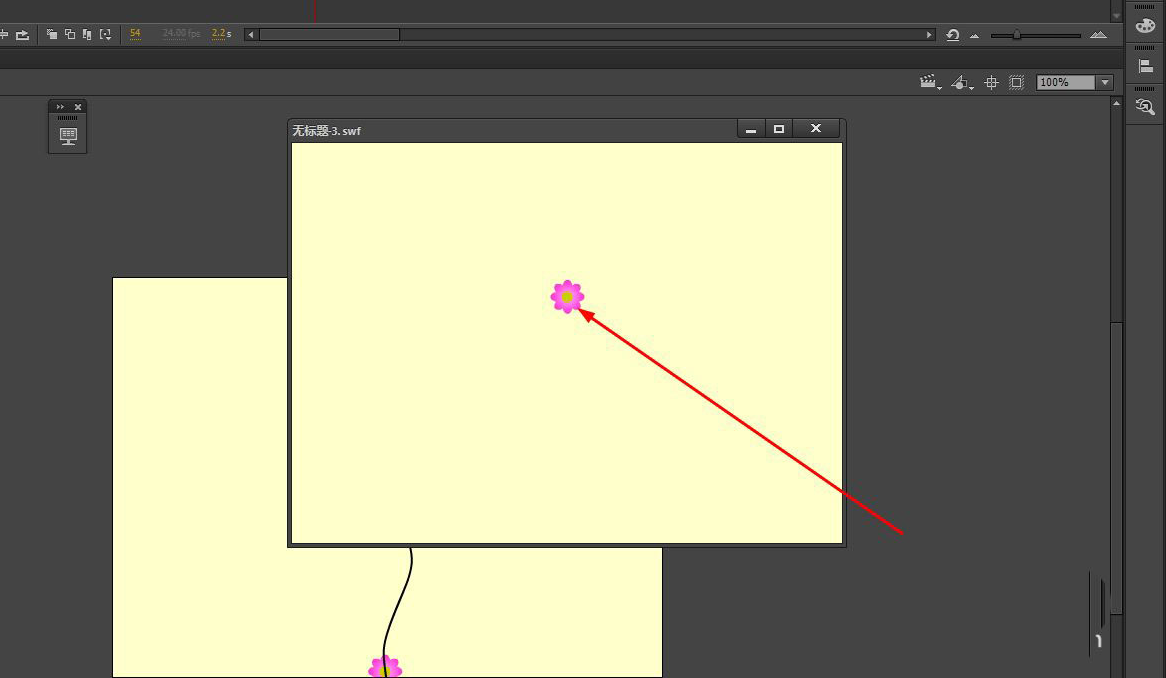Click the timeline vertical scroll down arrow
1166x678 pixels.
click(1116, 16)
